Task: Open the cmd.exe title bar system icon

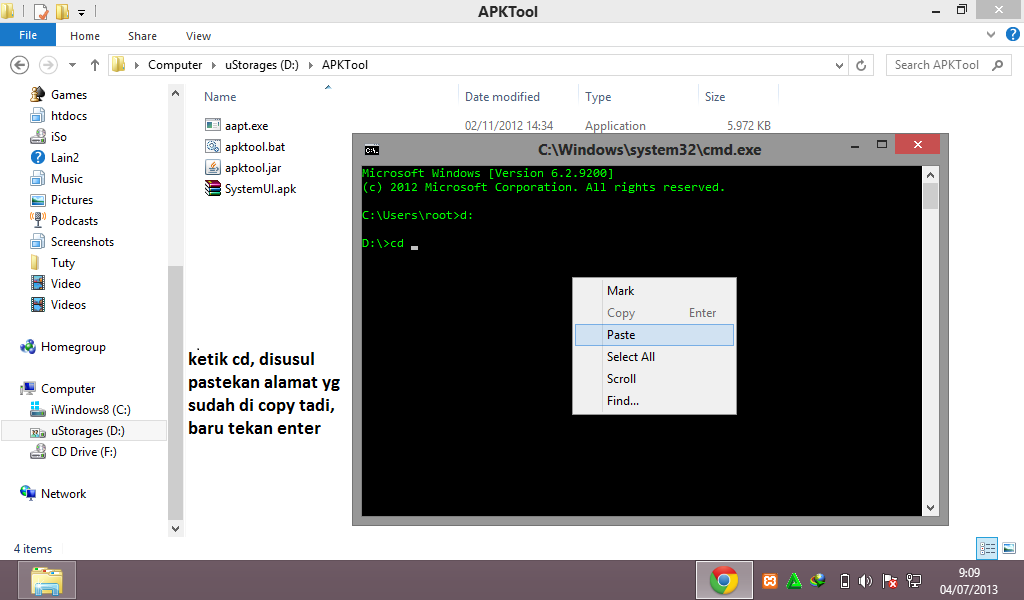Action: coord(372,150)
